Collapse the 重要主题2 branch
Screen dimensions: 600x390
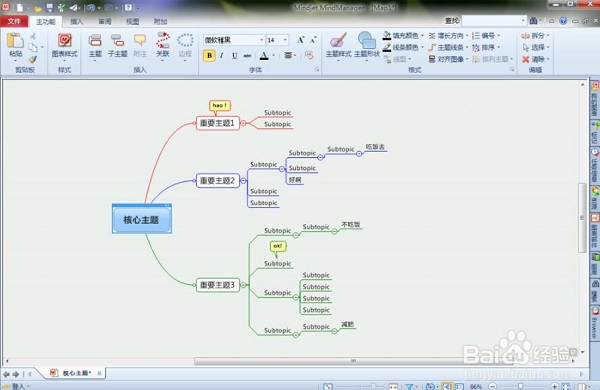click(243, 181)
